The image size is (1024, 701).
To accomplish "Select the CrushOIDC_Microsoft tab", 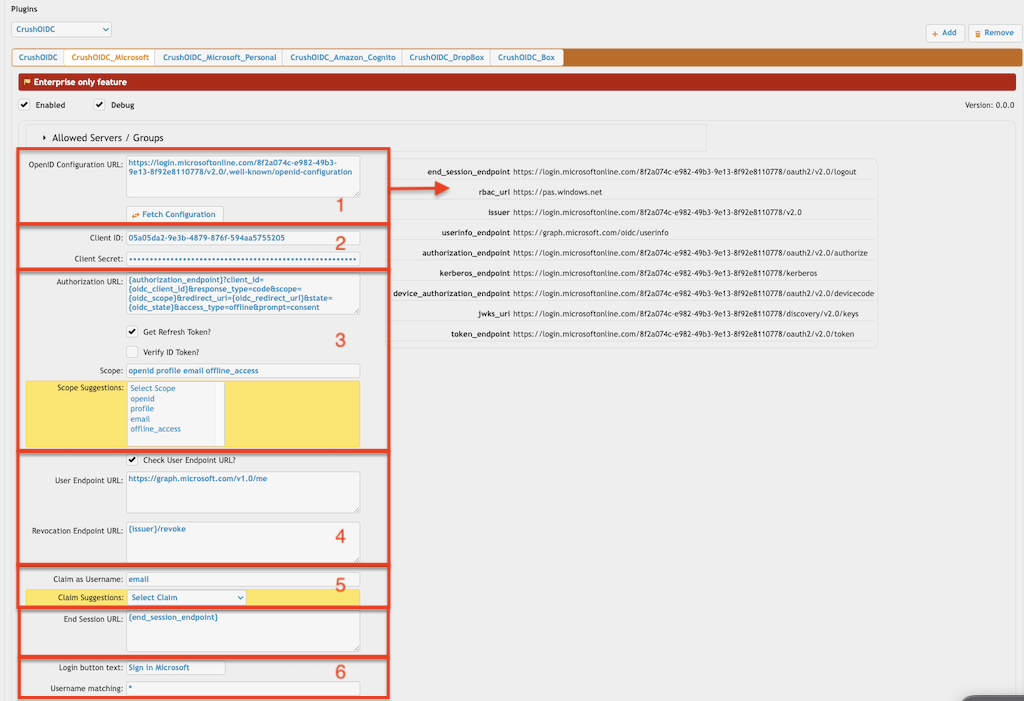I will [x=110, y=57].
